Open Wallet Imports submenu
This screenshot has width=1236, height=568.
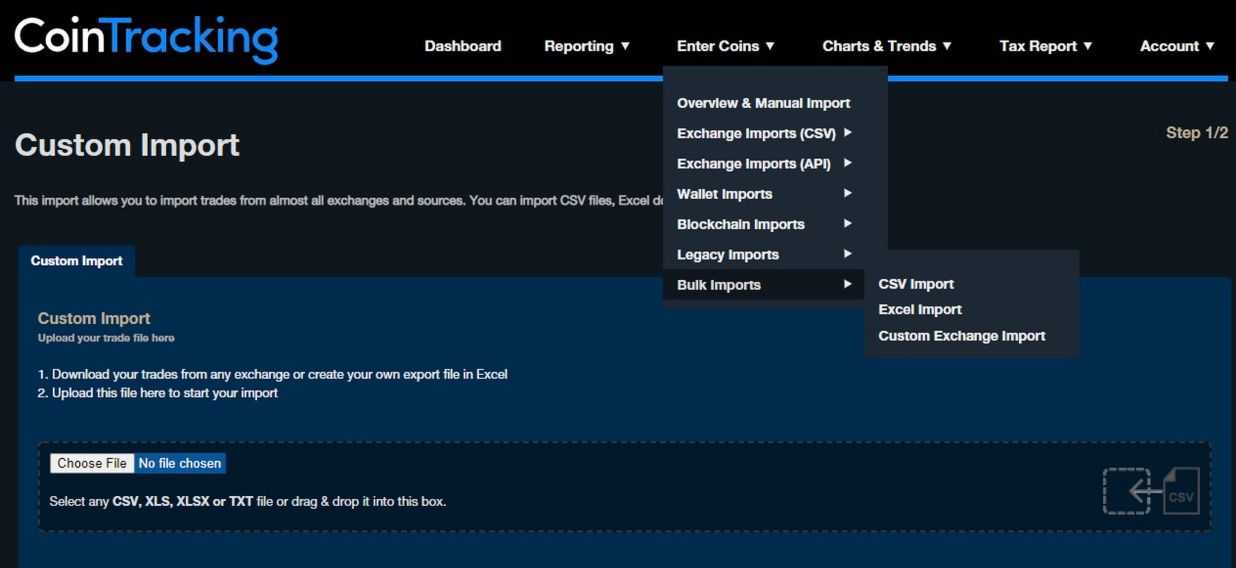pos(764,194)
